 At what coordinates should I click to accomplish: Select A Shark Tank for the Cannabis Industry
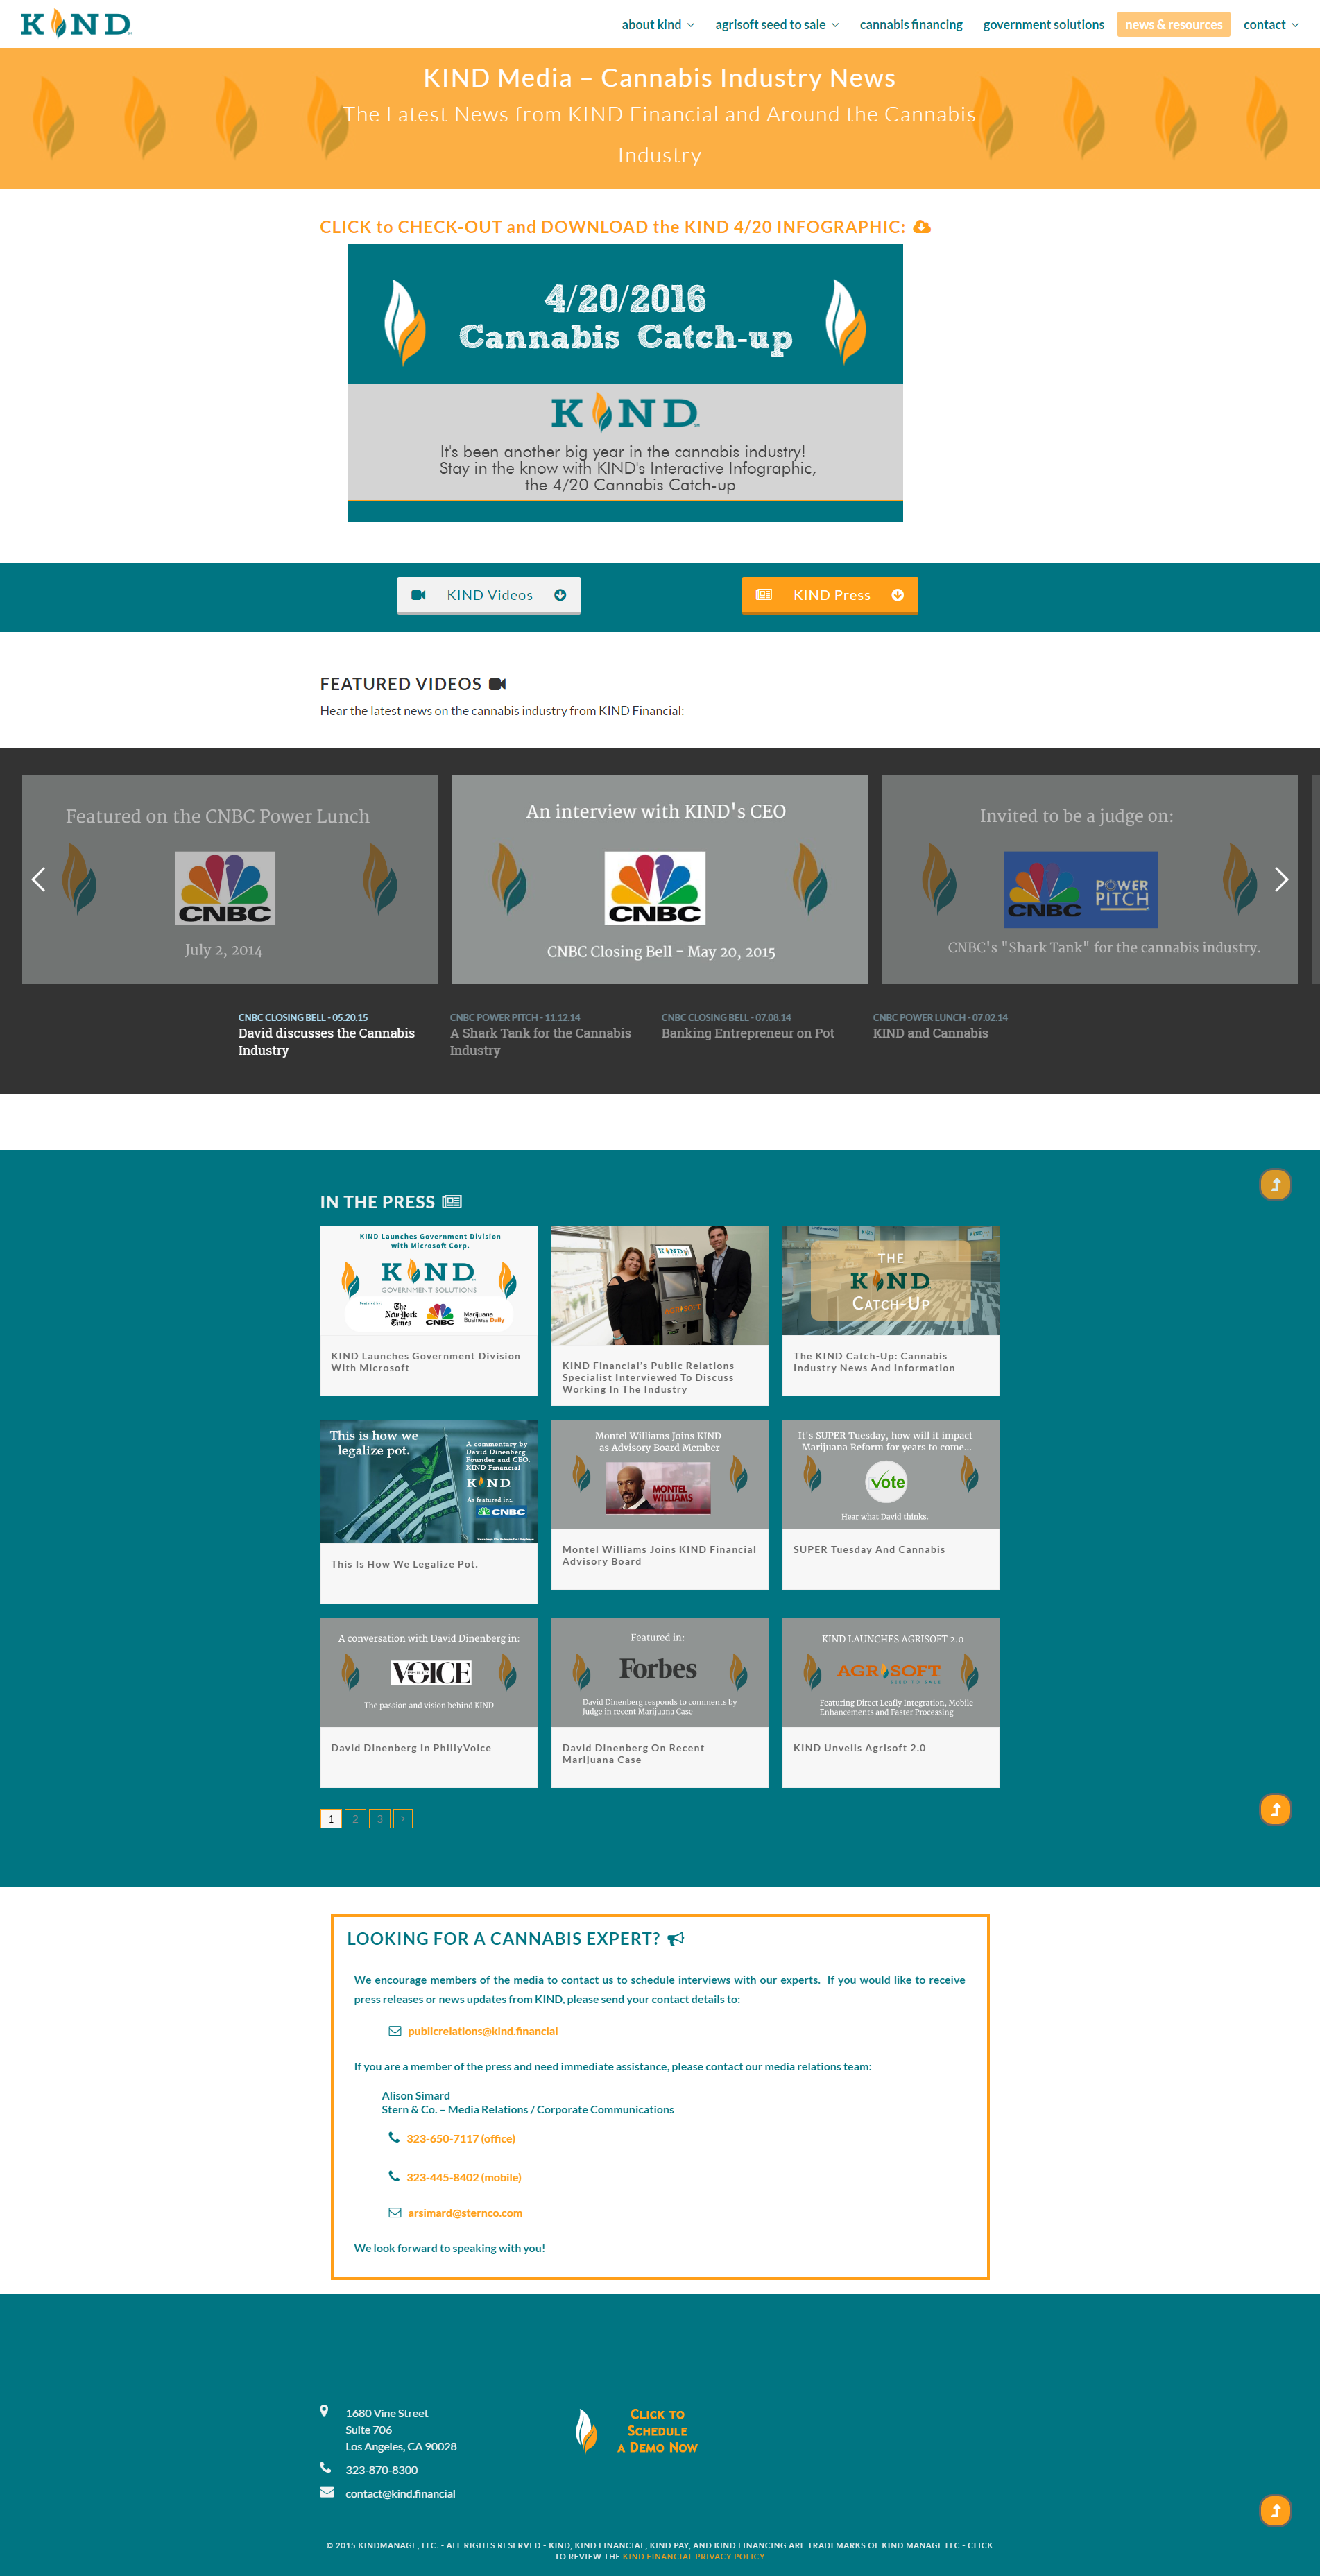(541, 1035)
